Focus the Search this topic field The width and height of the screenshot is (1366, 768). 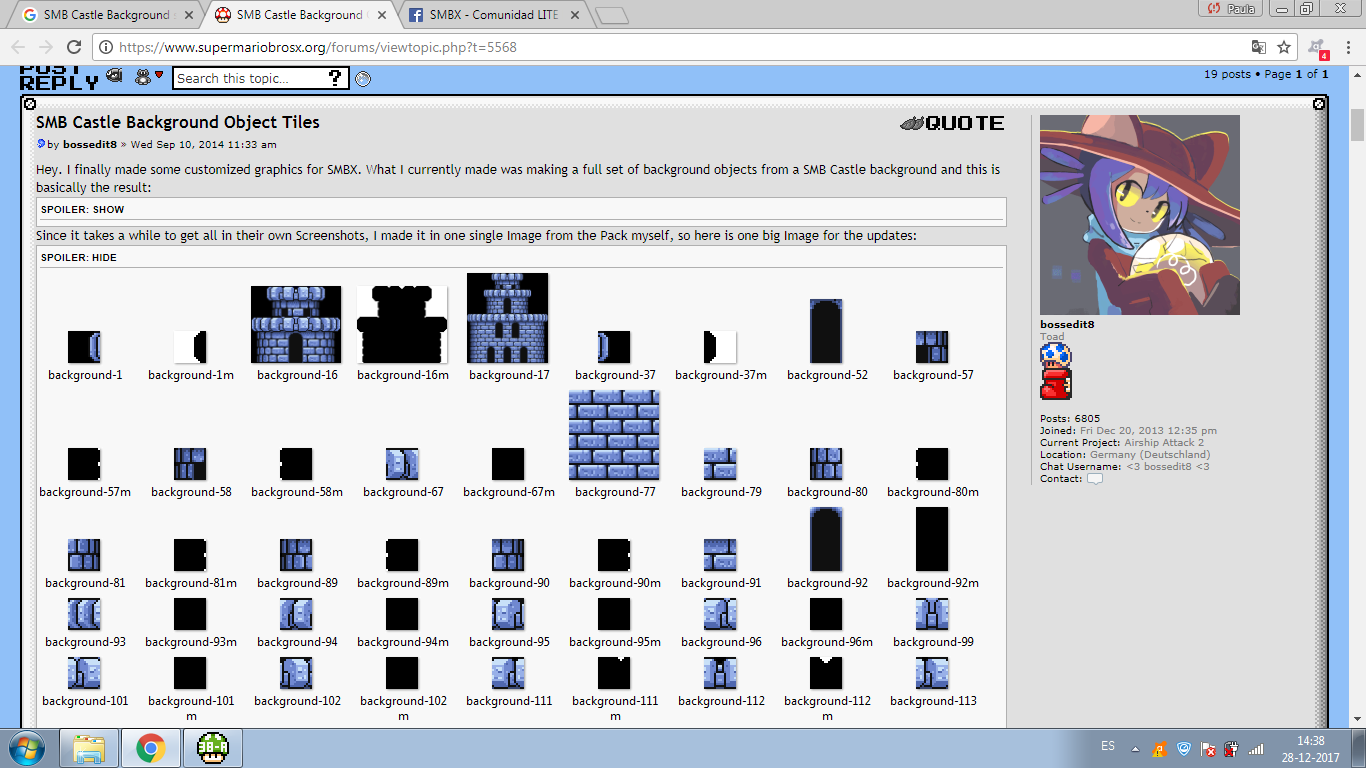(x=250, y=78)
